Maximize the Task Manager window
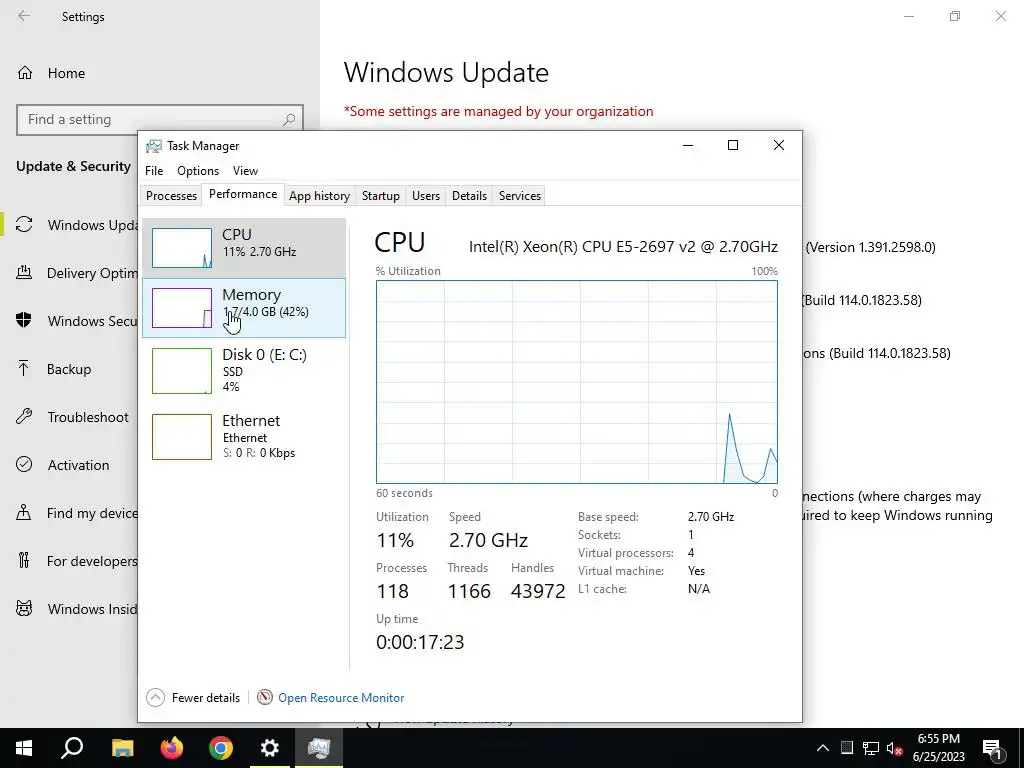Screen dimensions: 1024x768 tap(733, 145)
